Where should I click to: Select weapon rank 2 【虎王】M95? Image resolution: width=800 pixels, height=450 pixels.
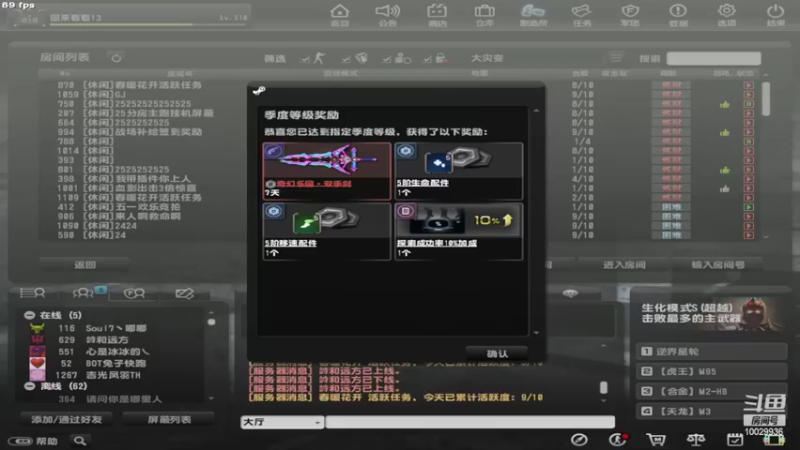[711, 371]
